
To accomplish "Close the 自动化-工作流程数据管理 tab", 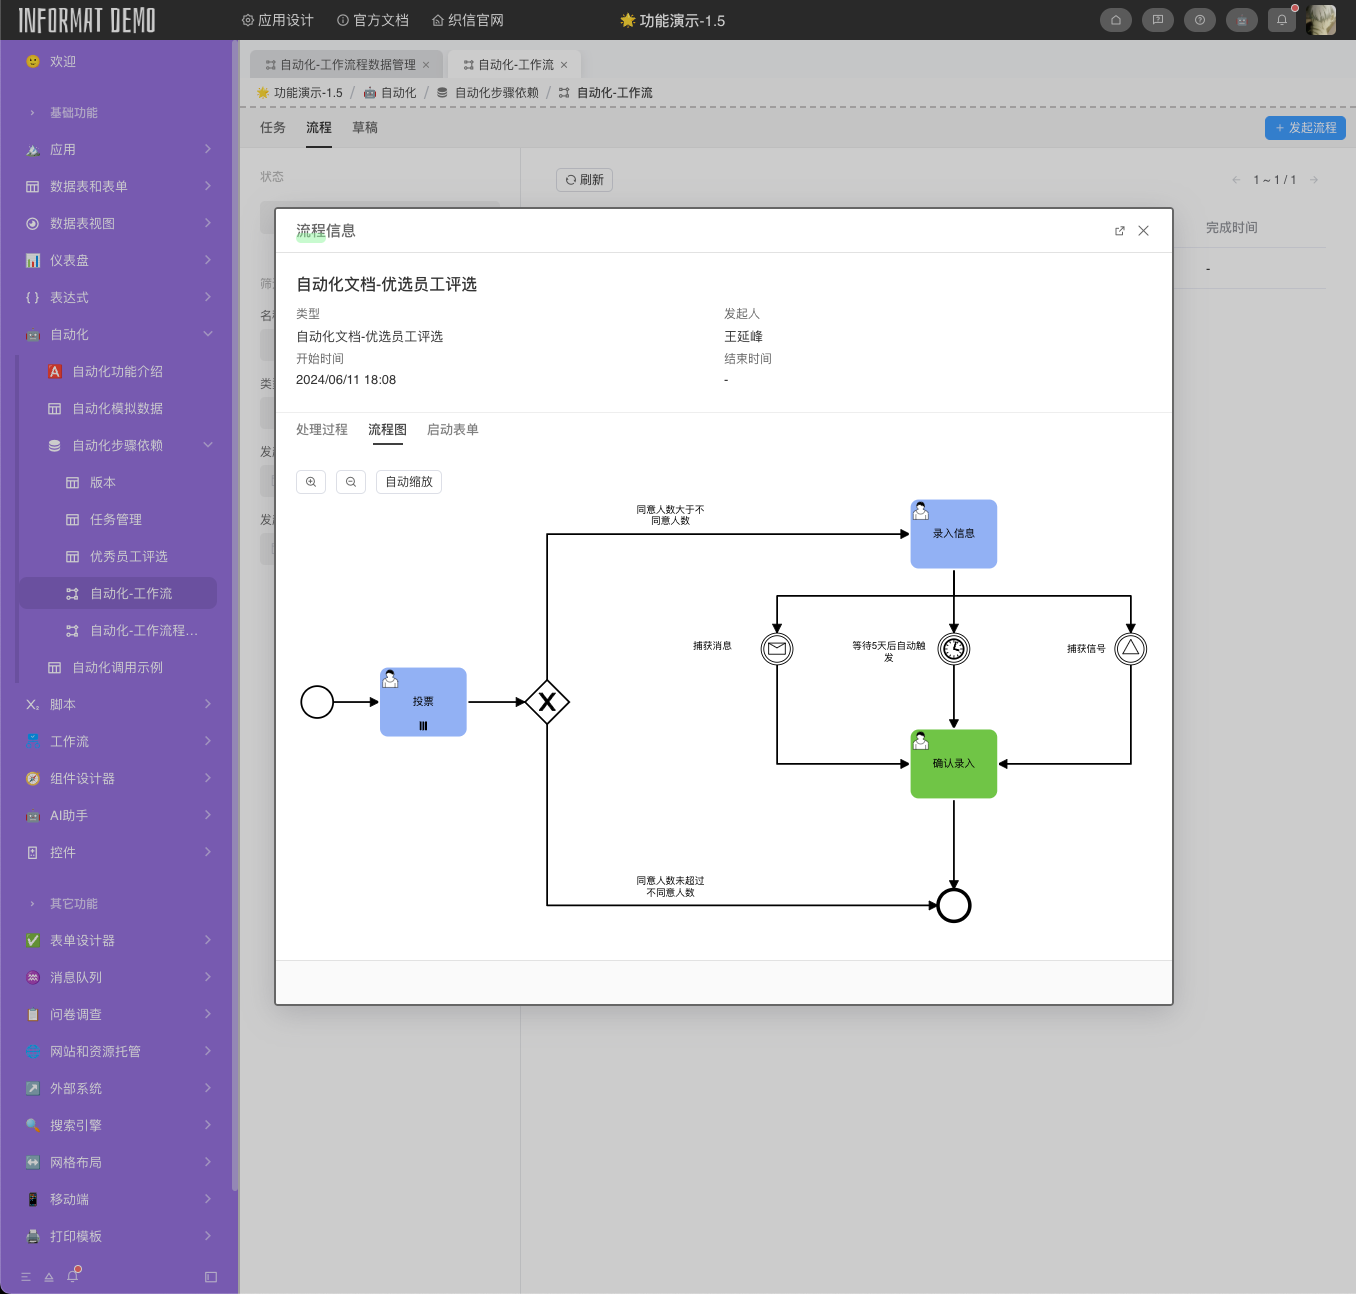I will click(426, 65).
